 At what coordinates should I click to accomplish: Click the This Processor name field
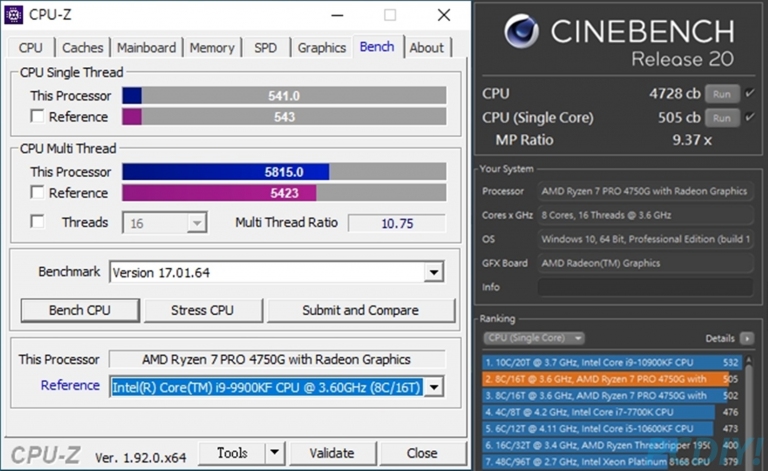277,359
